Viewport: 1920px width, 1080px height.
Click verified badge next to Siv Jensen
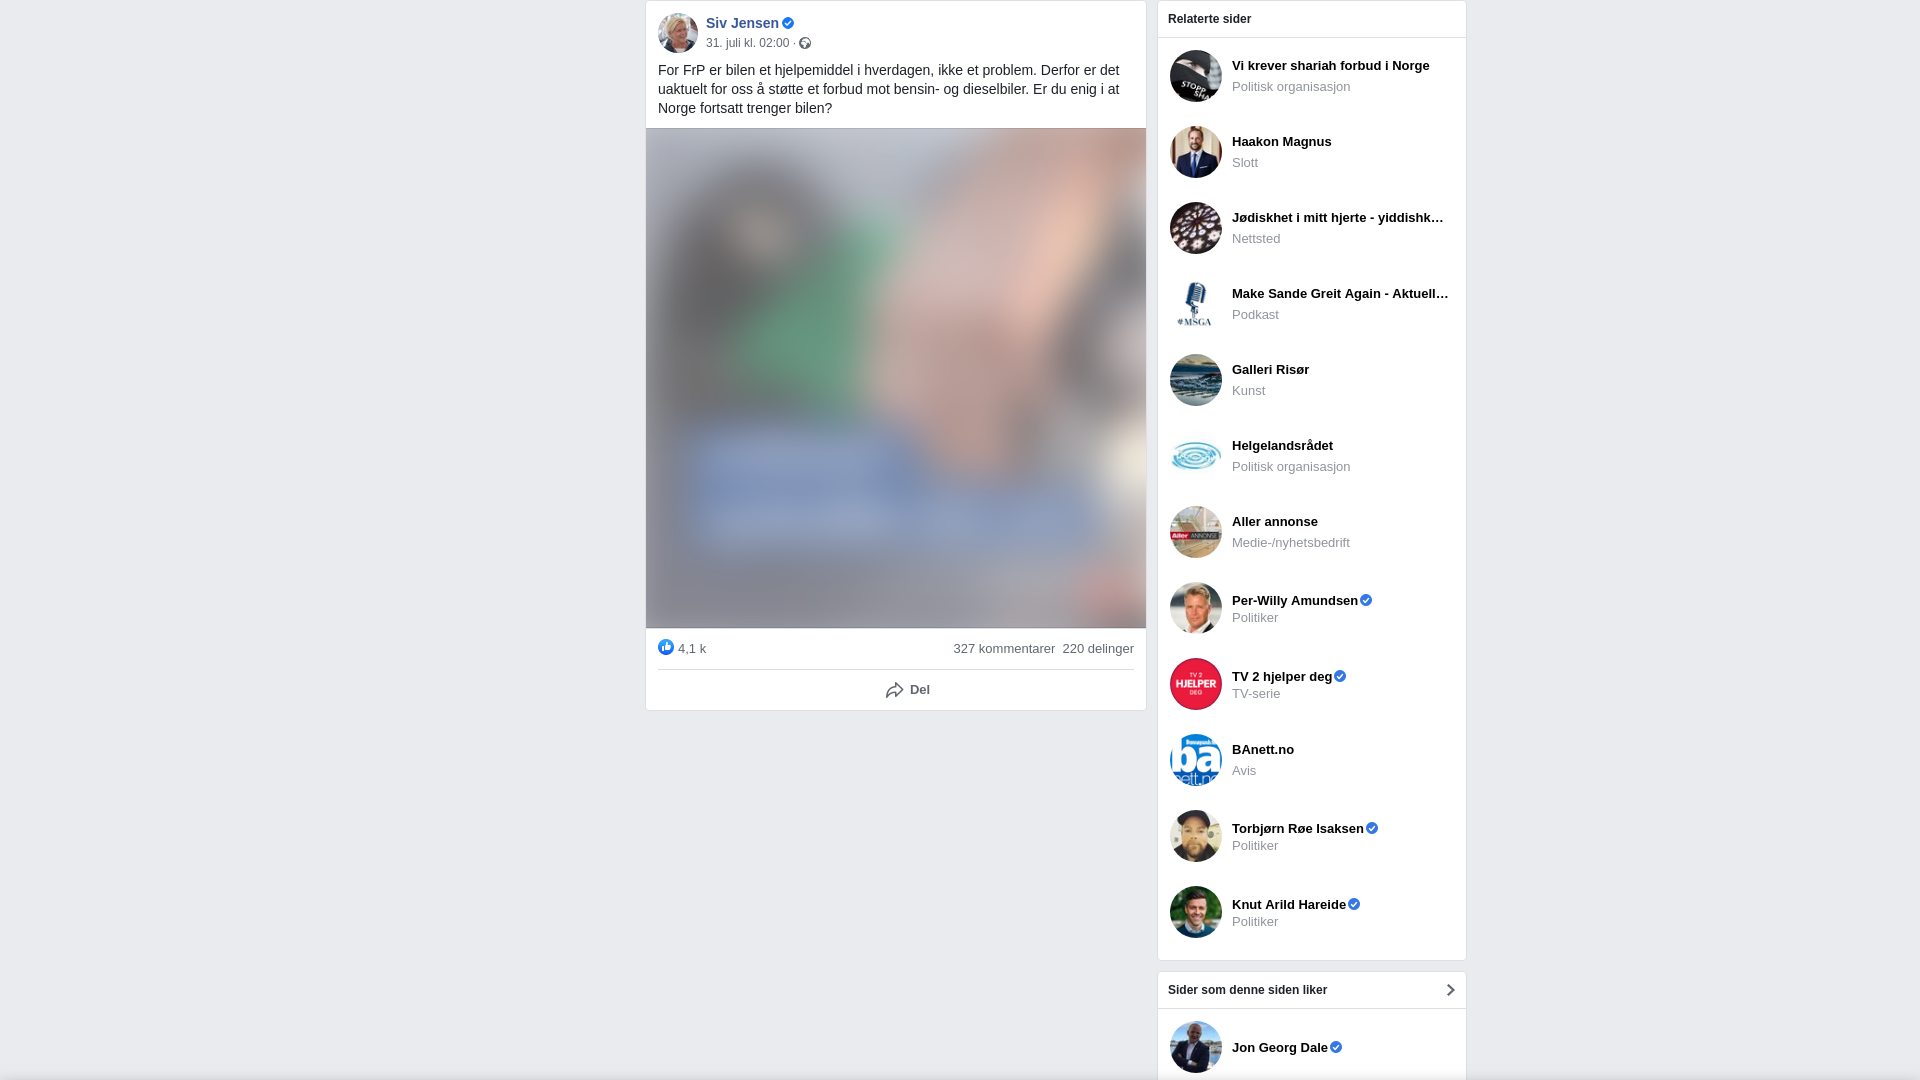tap(788, 23)
